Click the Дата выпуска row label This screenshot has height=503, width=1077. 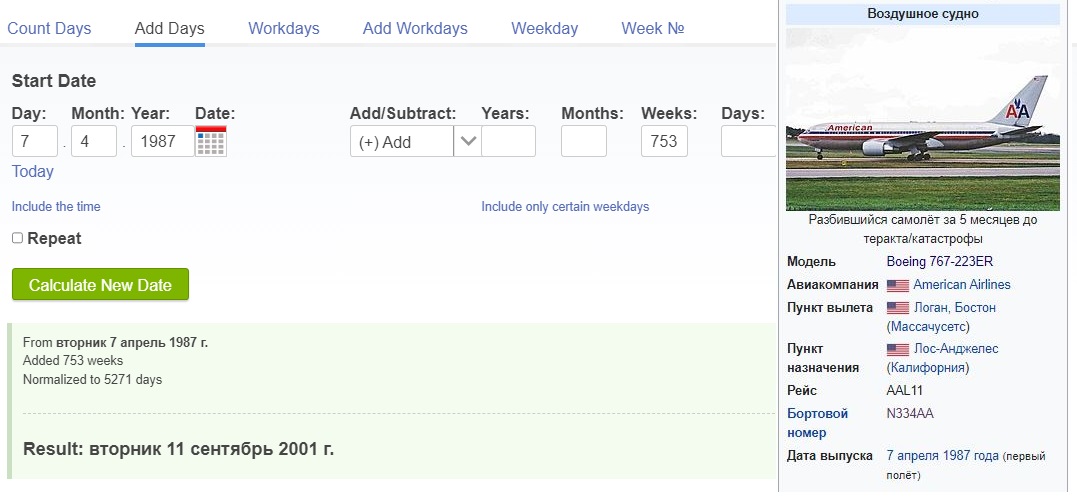point(830,456)
